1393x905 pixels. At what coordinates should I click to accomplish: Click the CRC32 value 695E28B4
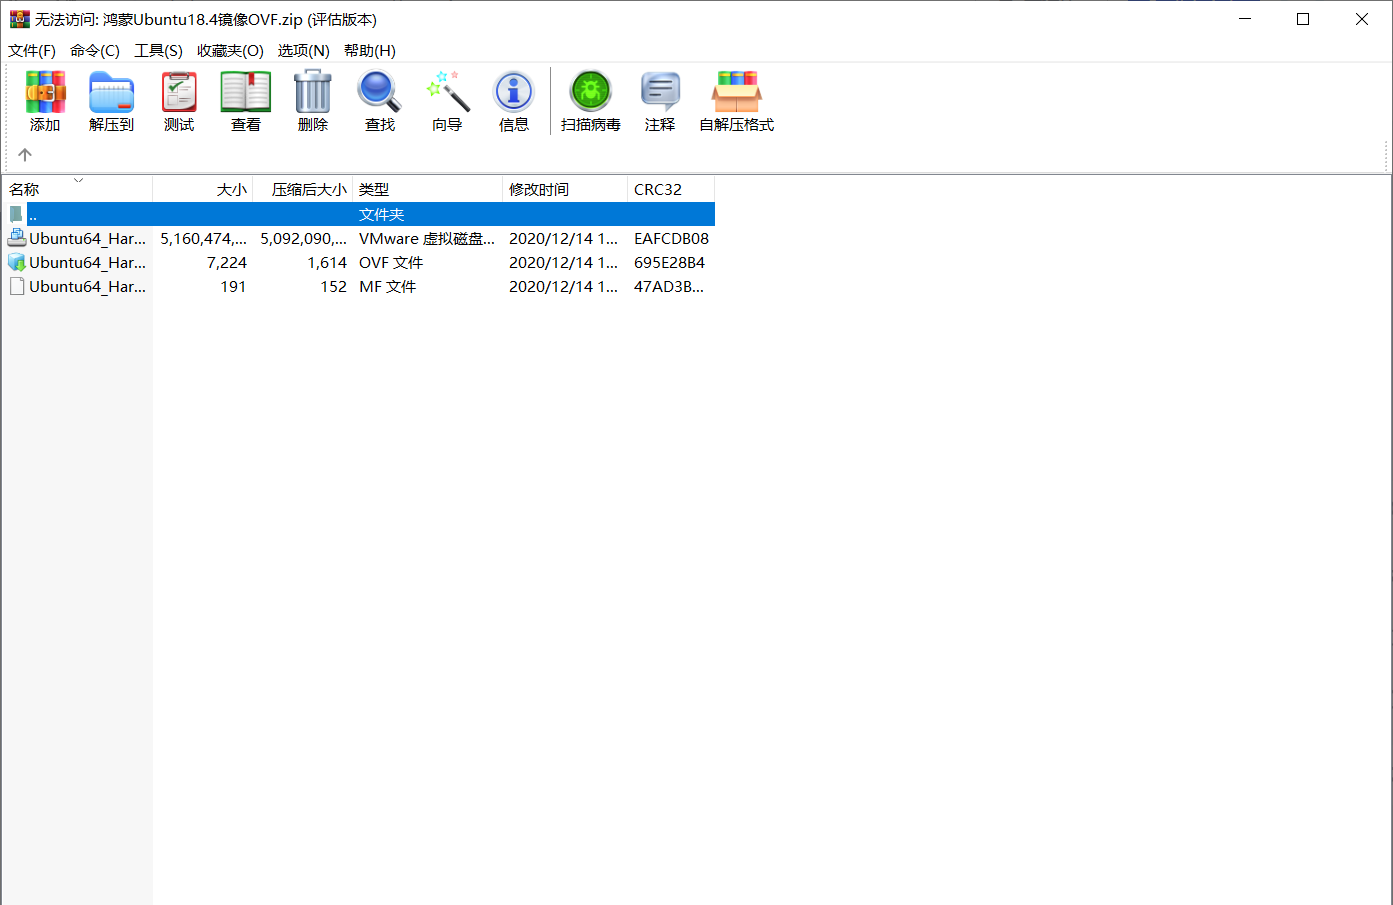(x=669, y=262)
